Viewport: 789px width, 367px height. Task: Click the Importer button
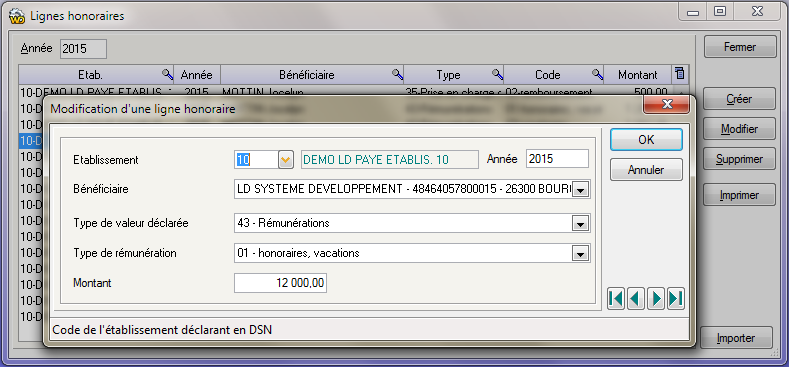(x=736, y=338)
